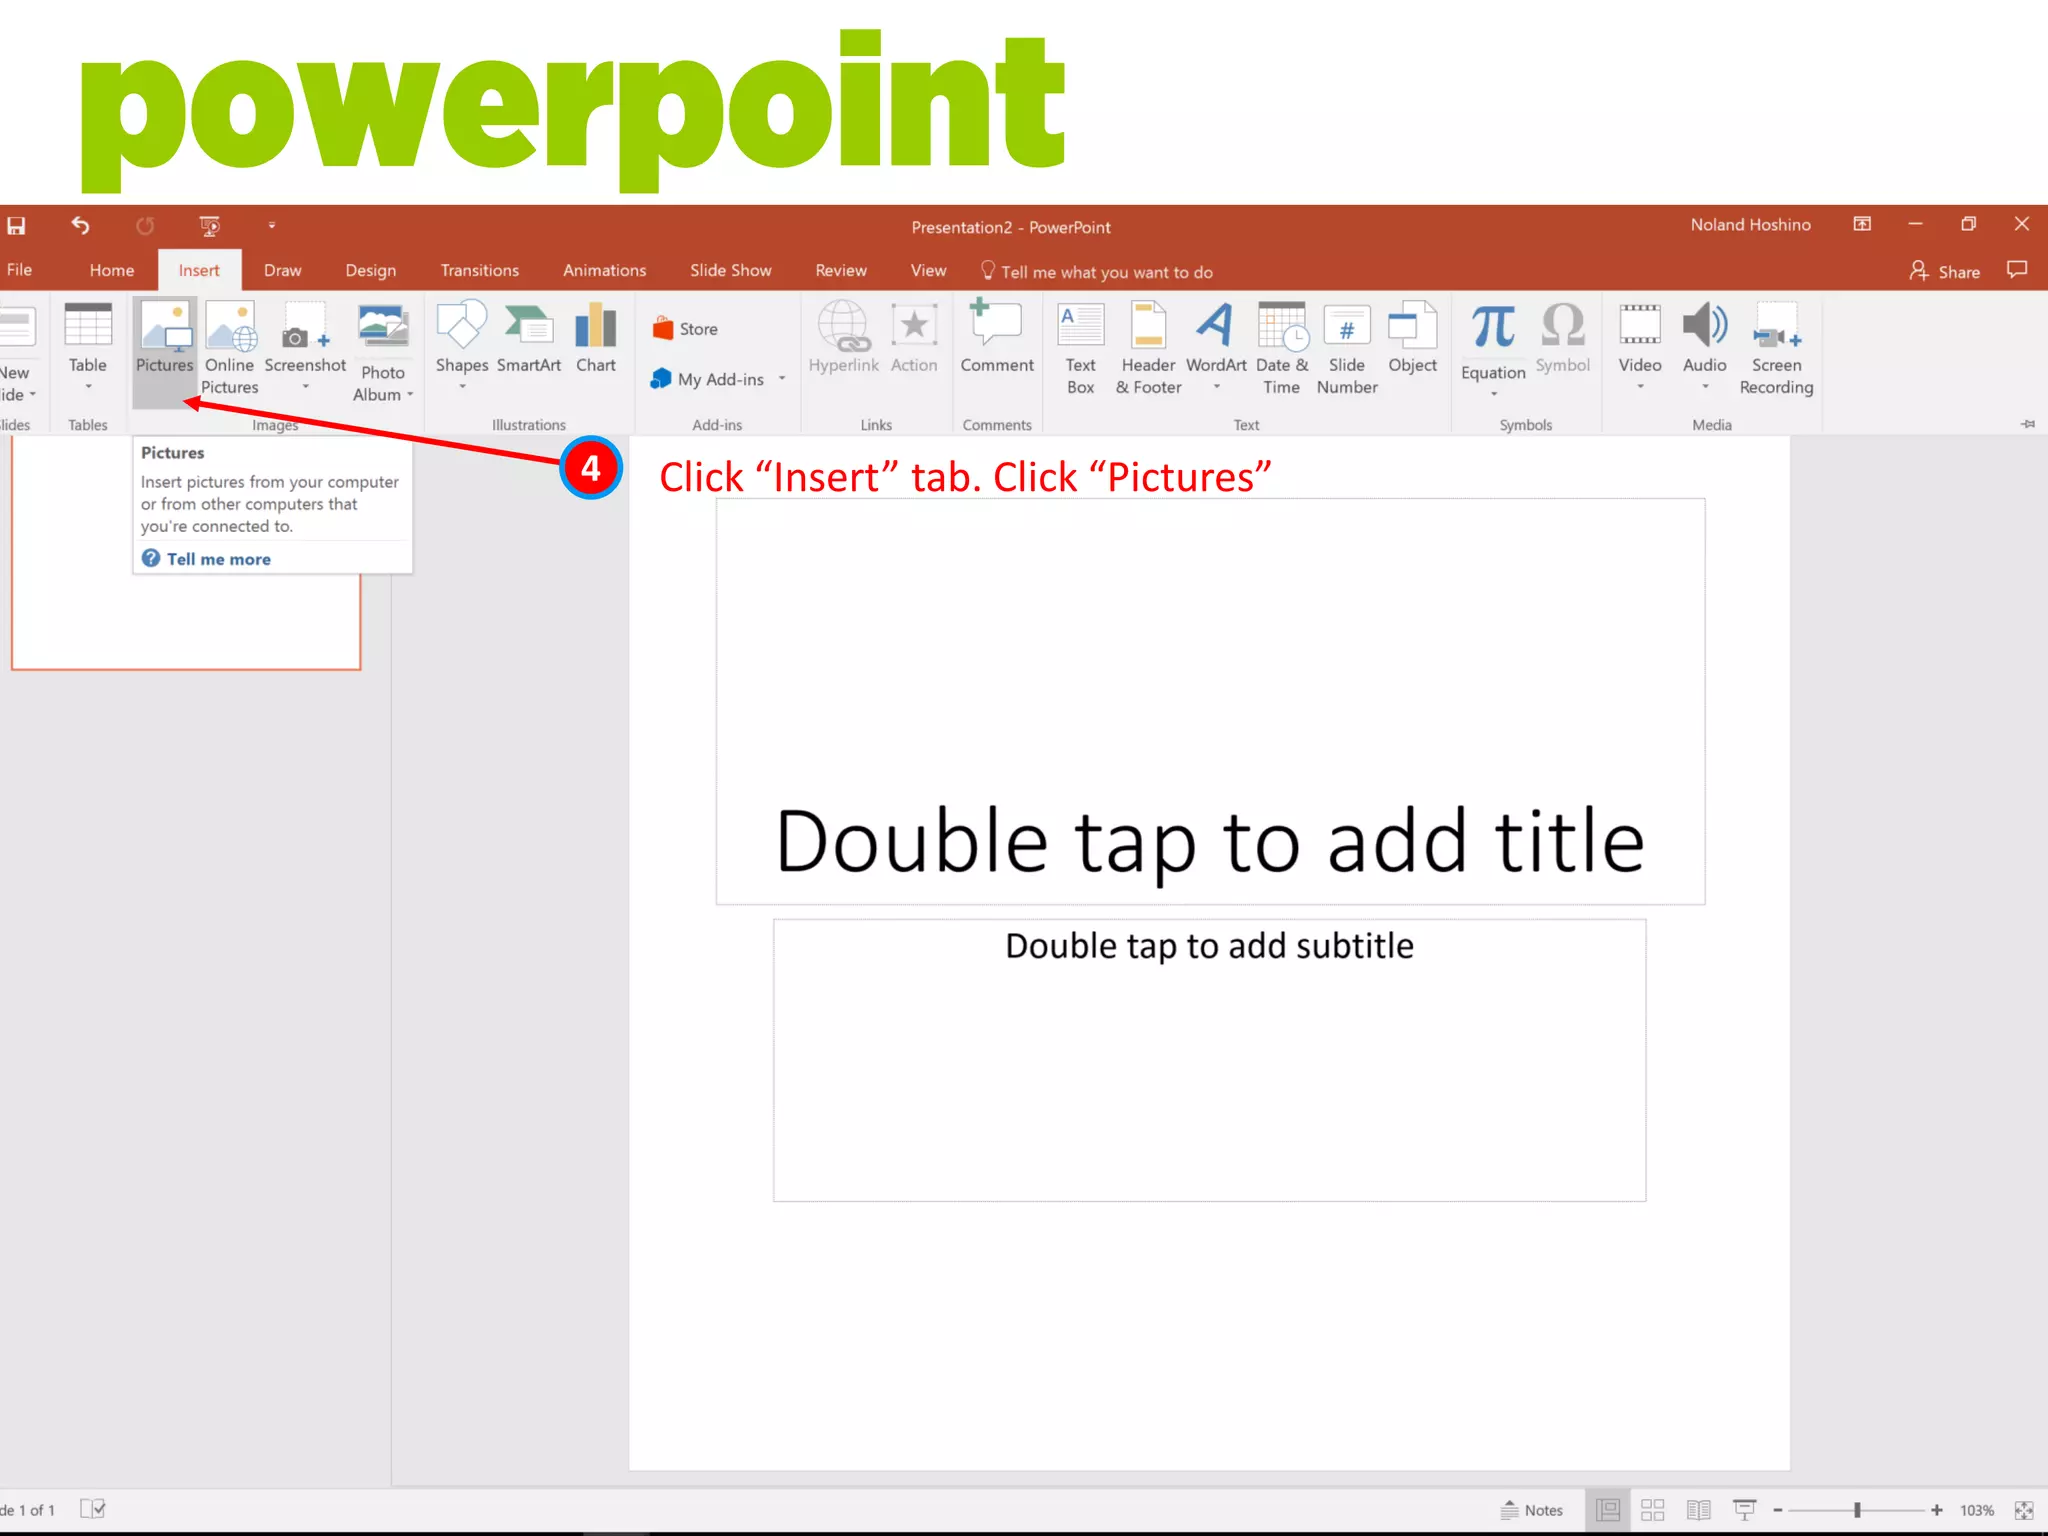Start presentation from beginning icon

tap(210, 226)
